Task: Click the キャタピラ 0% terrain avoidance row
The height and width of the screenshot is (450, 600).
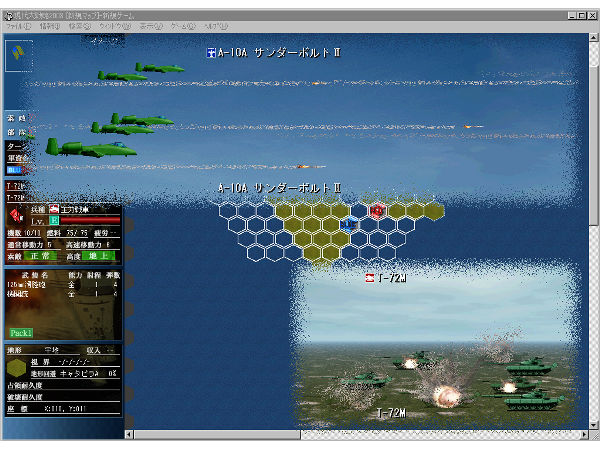Action: pos(75,373)
